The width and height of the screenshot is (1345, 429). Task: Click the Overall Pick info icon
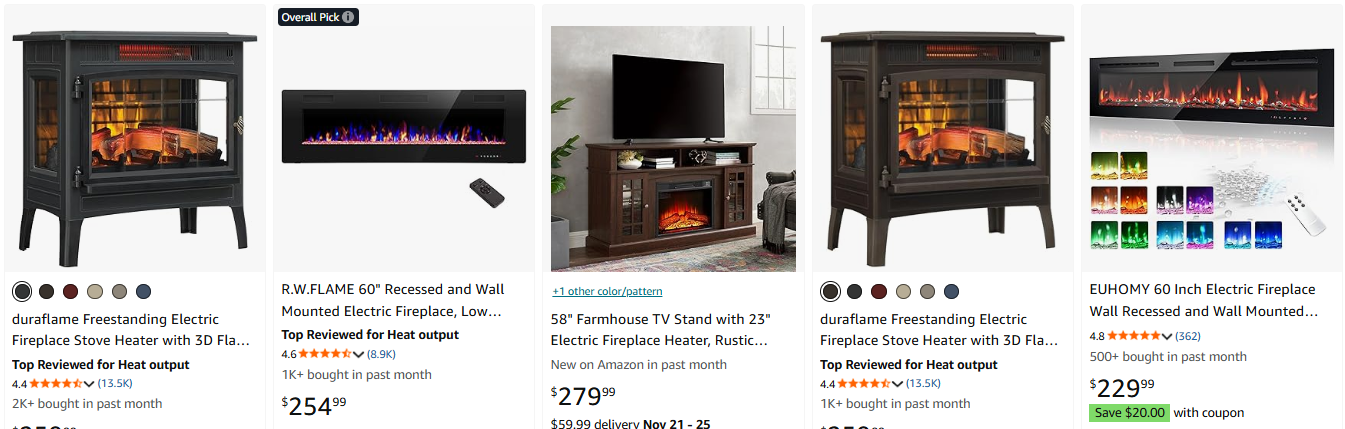pos(348,17)
